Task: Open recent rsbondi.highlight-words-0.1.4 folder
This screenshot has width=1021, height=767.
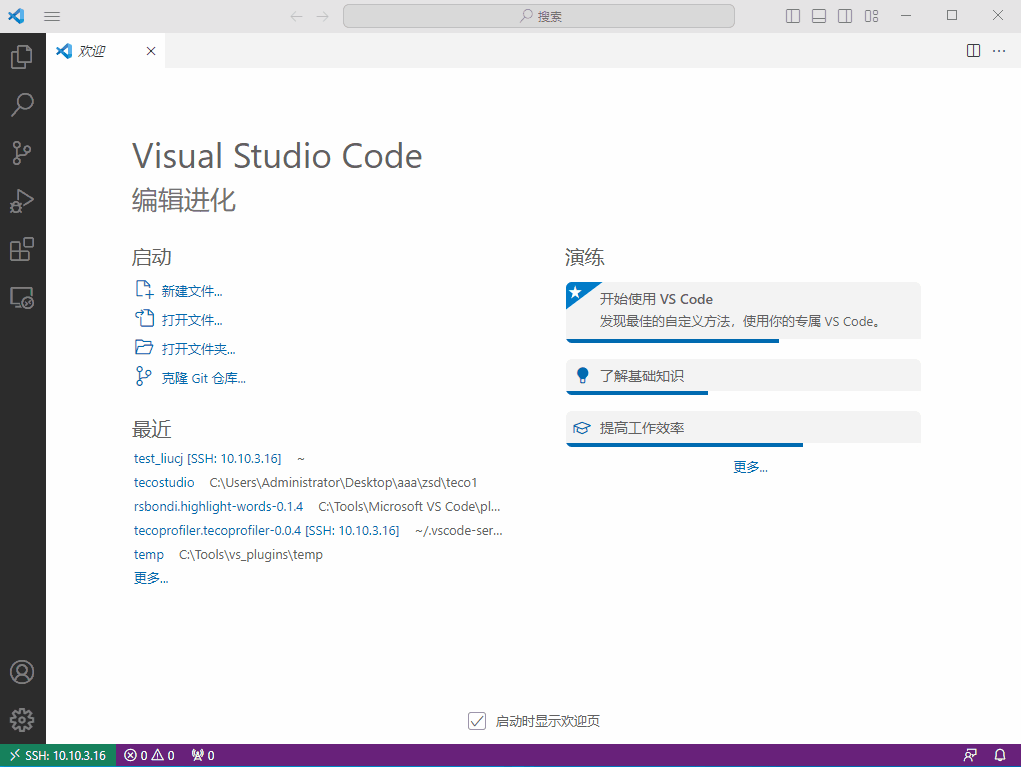Action: click(x=219, y=507)
